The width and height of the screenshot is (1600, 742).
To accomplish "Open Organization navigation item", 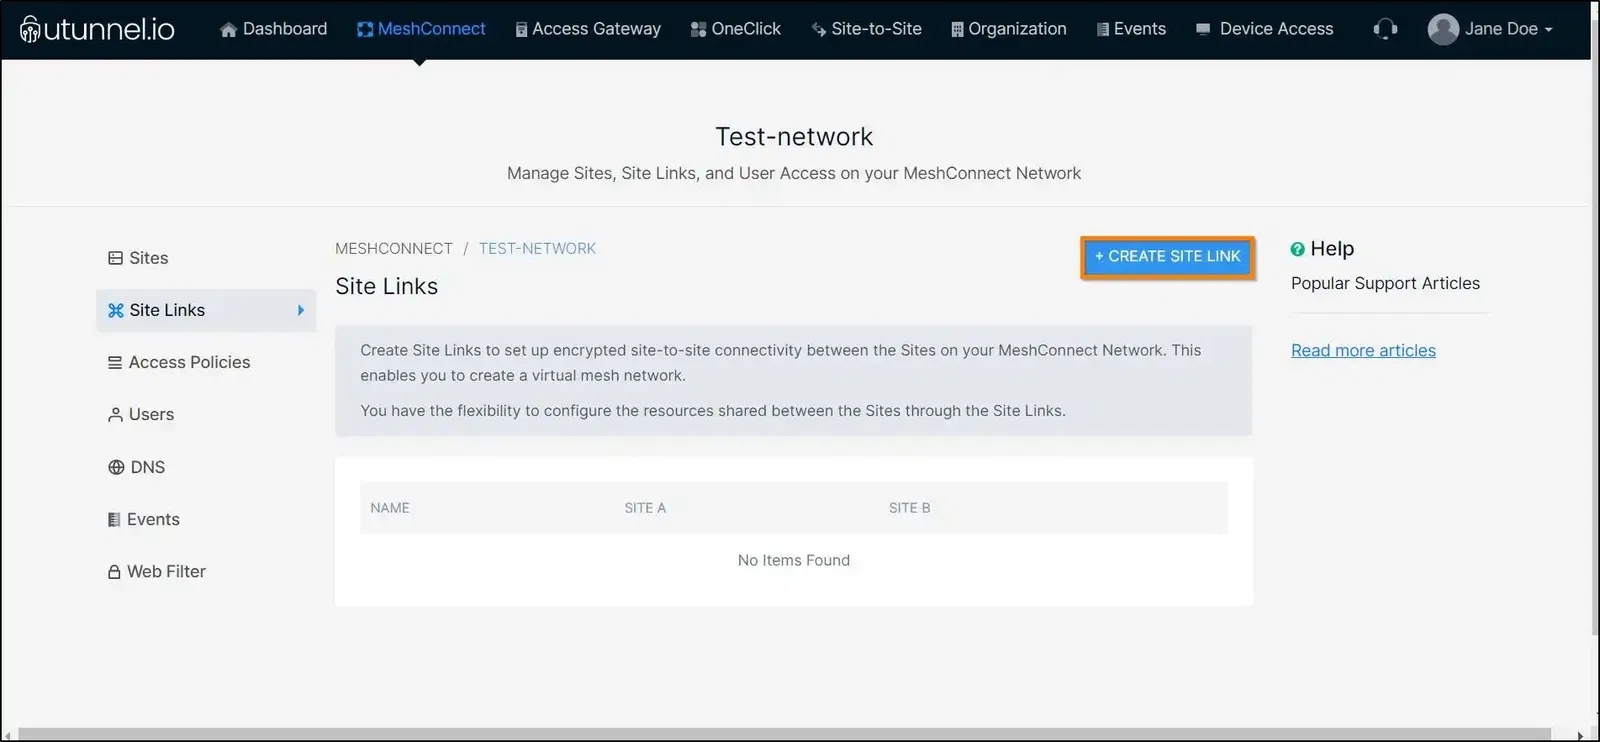I will 1009,29.
